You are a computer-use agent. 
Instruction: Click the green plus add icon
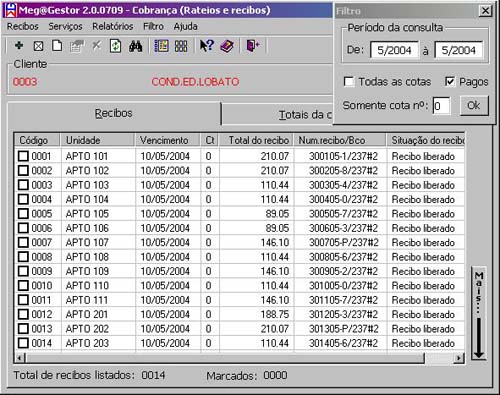click(x=19, y=45)
